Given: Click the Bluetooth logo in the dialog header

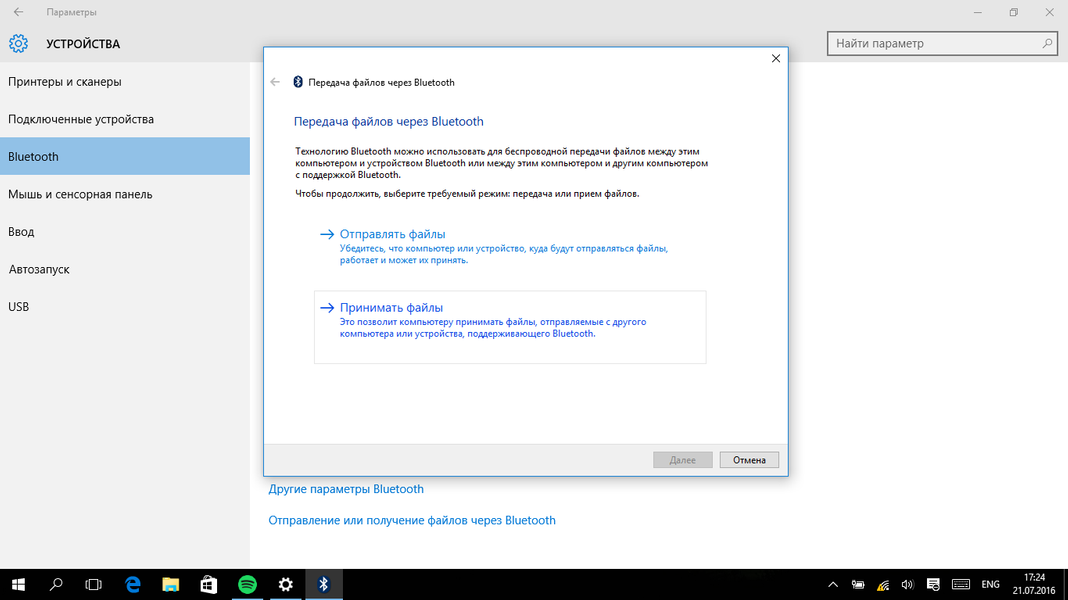Looking at the screenshot, I should tap(298, 82).
